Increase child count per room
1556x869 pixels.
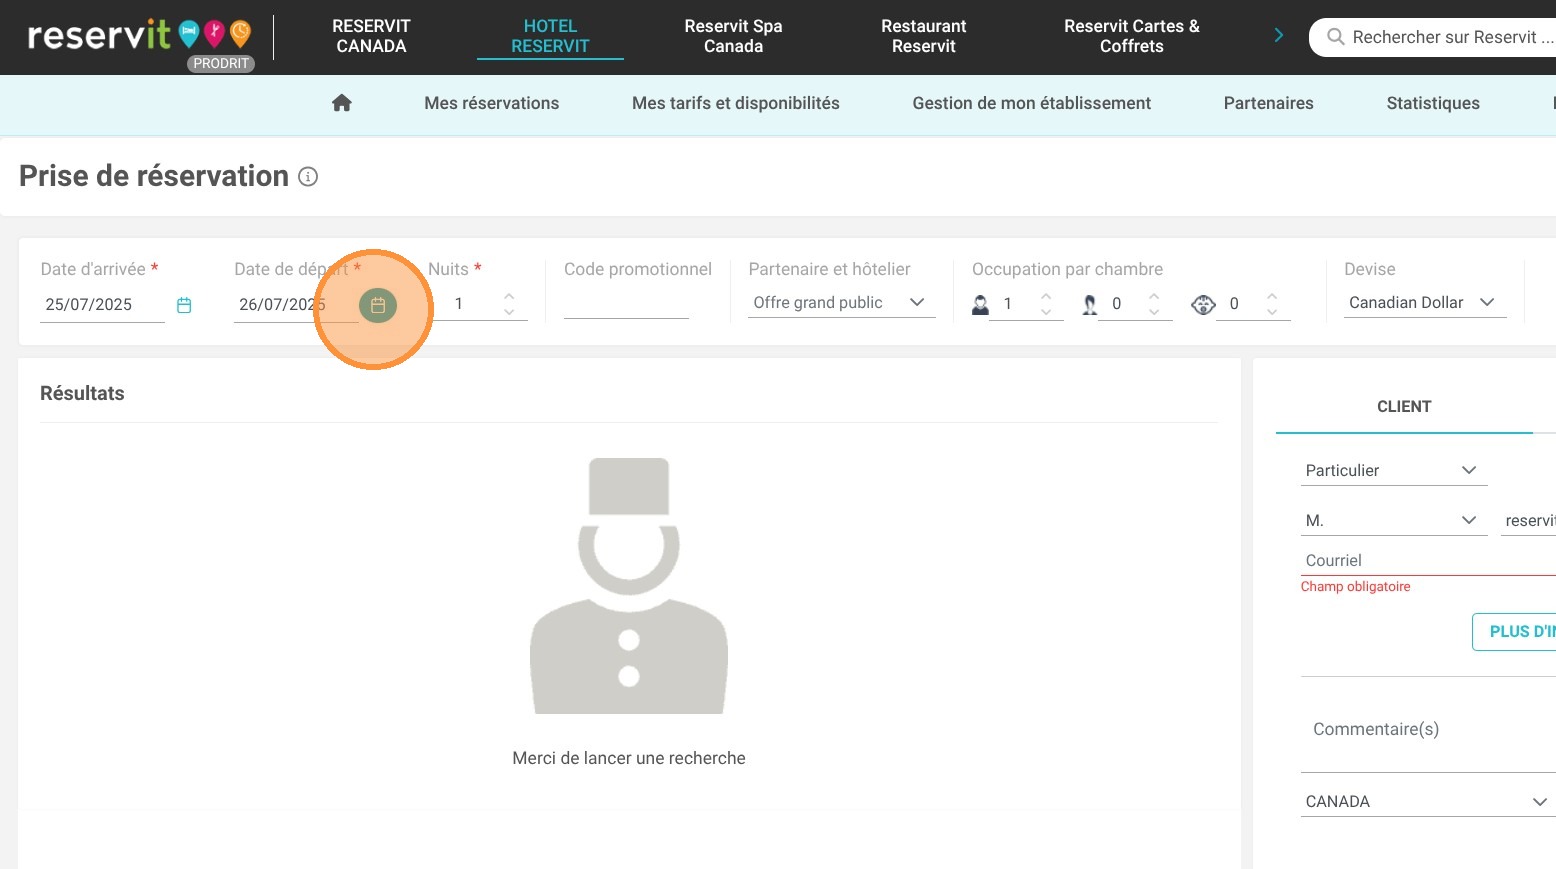click(1154, 296)
